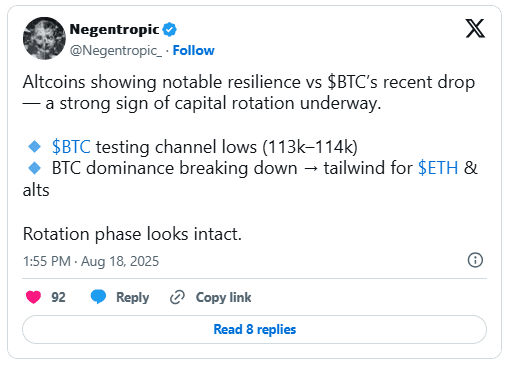Open Negentropic's profile avatar
Image resolution: width=509 pixels, height=365 pixels.
pyautogui.click(x=44, y=38)
